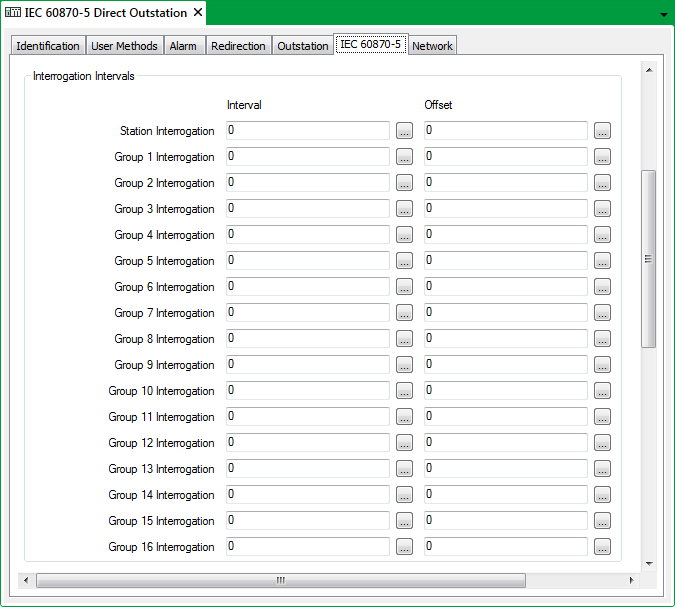Open the Network tab
675x607 pixels.
point(432,46)
